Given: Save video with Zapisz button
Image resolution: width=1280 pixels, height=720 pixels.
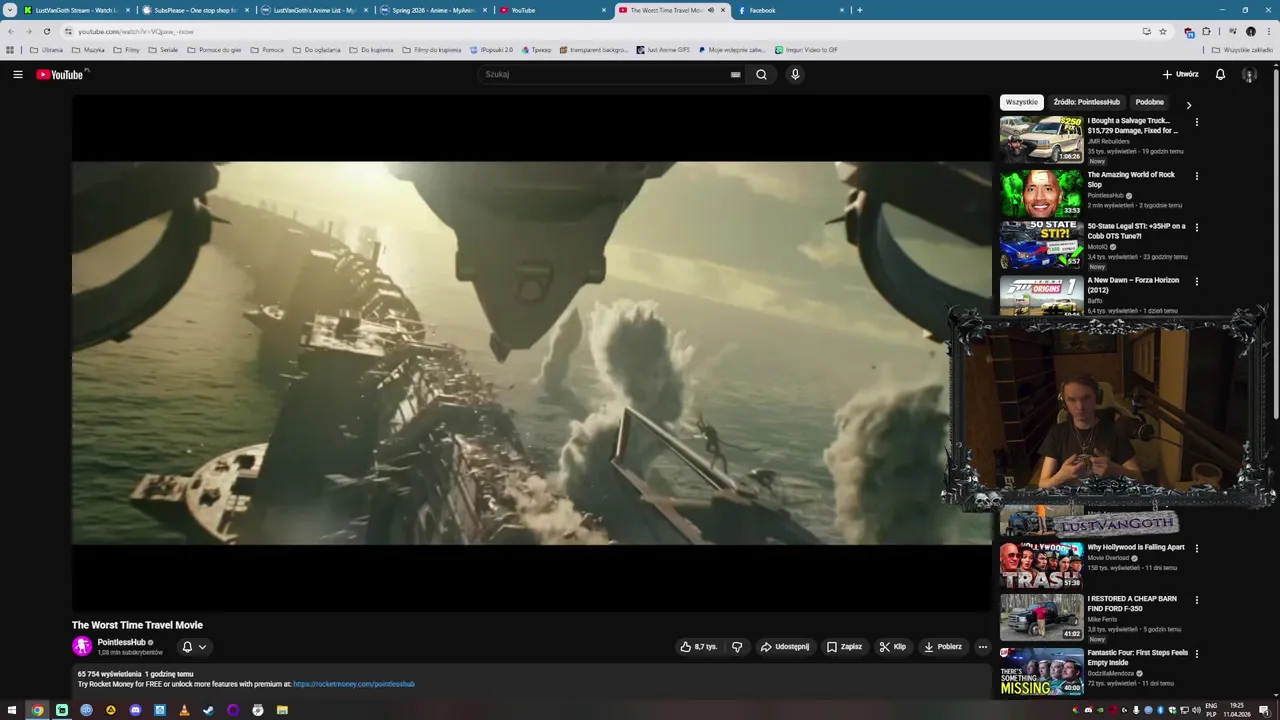Looking at the screenshot, I should pyautogui.click(x=844, y=647).
